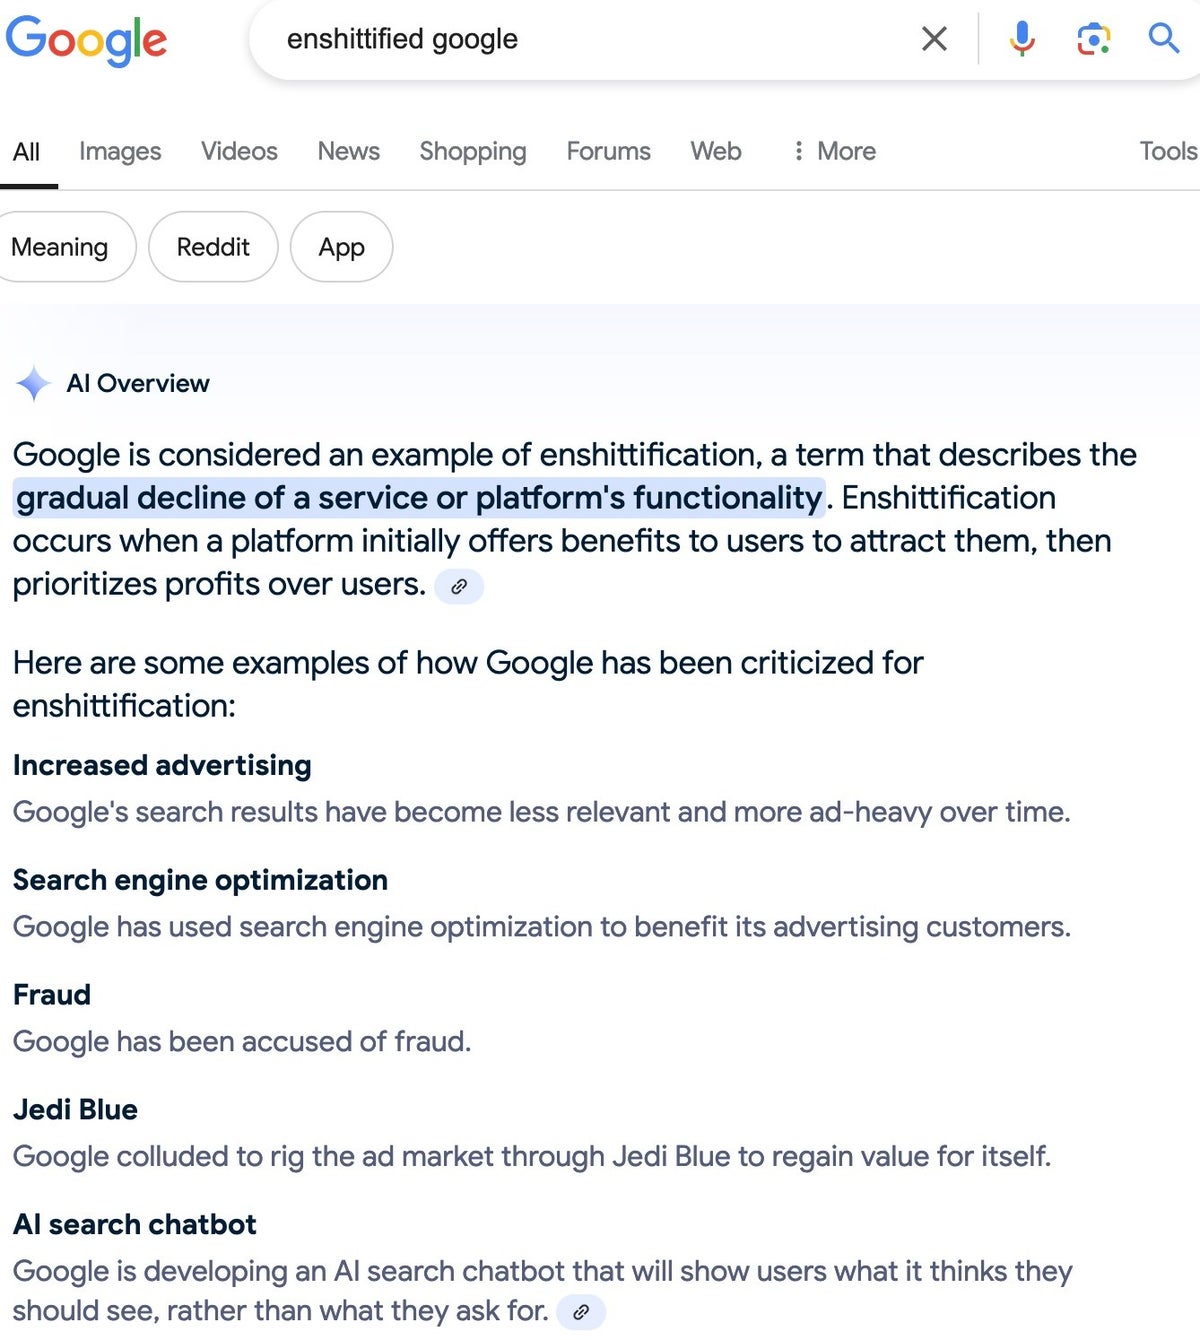
Task: Click the AI Overview sparkle icon
Action: 33,383
